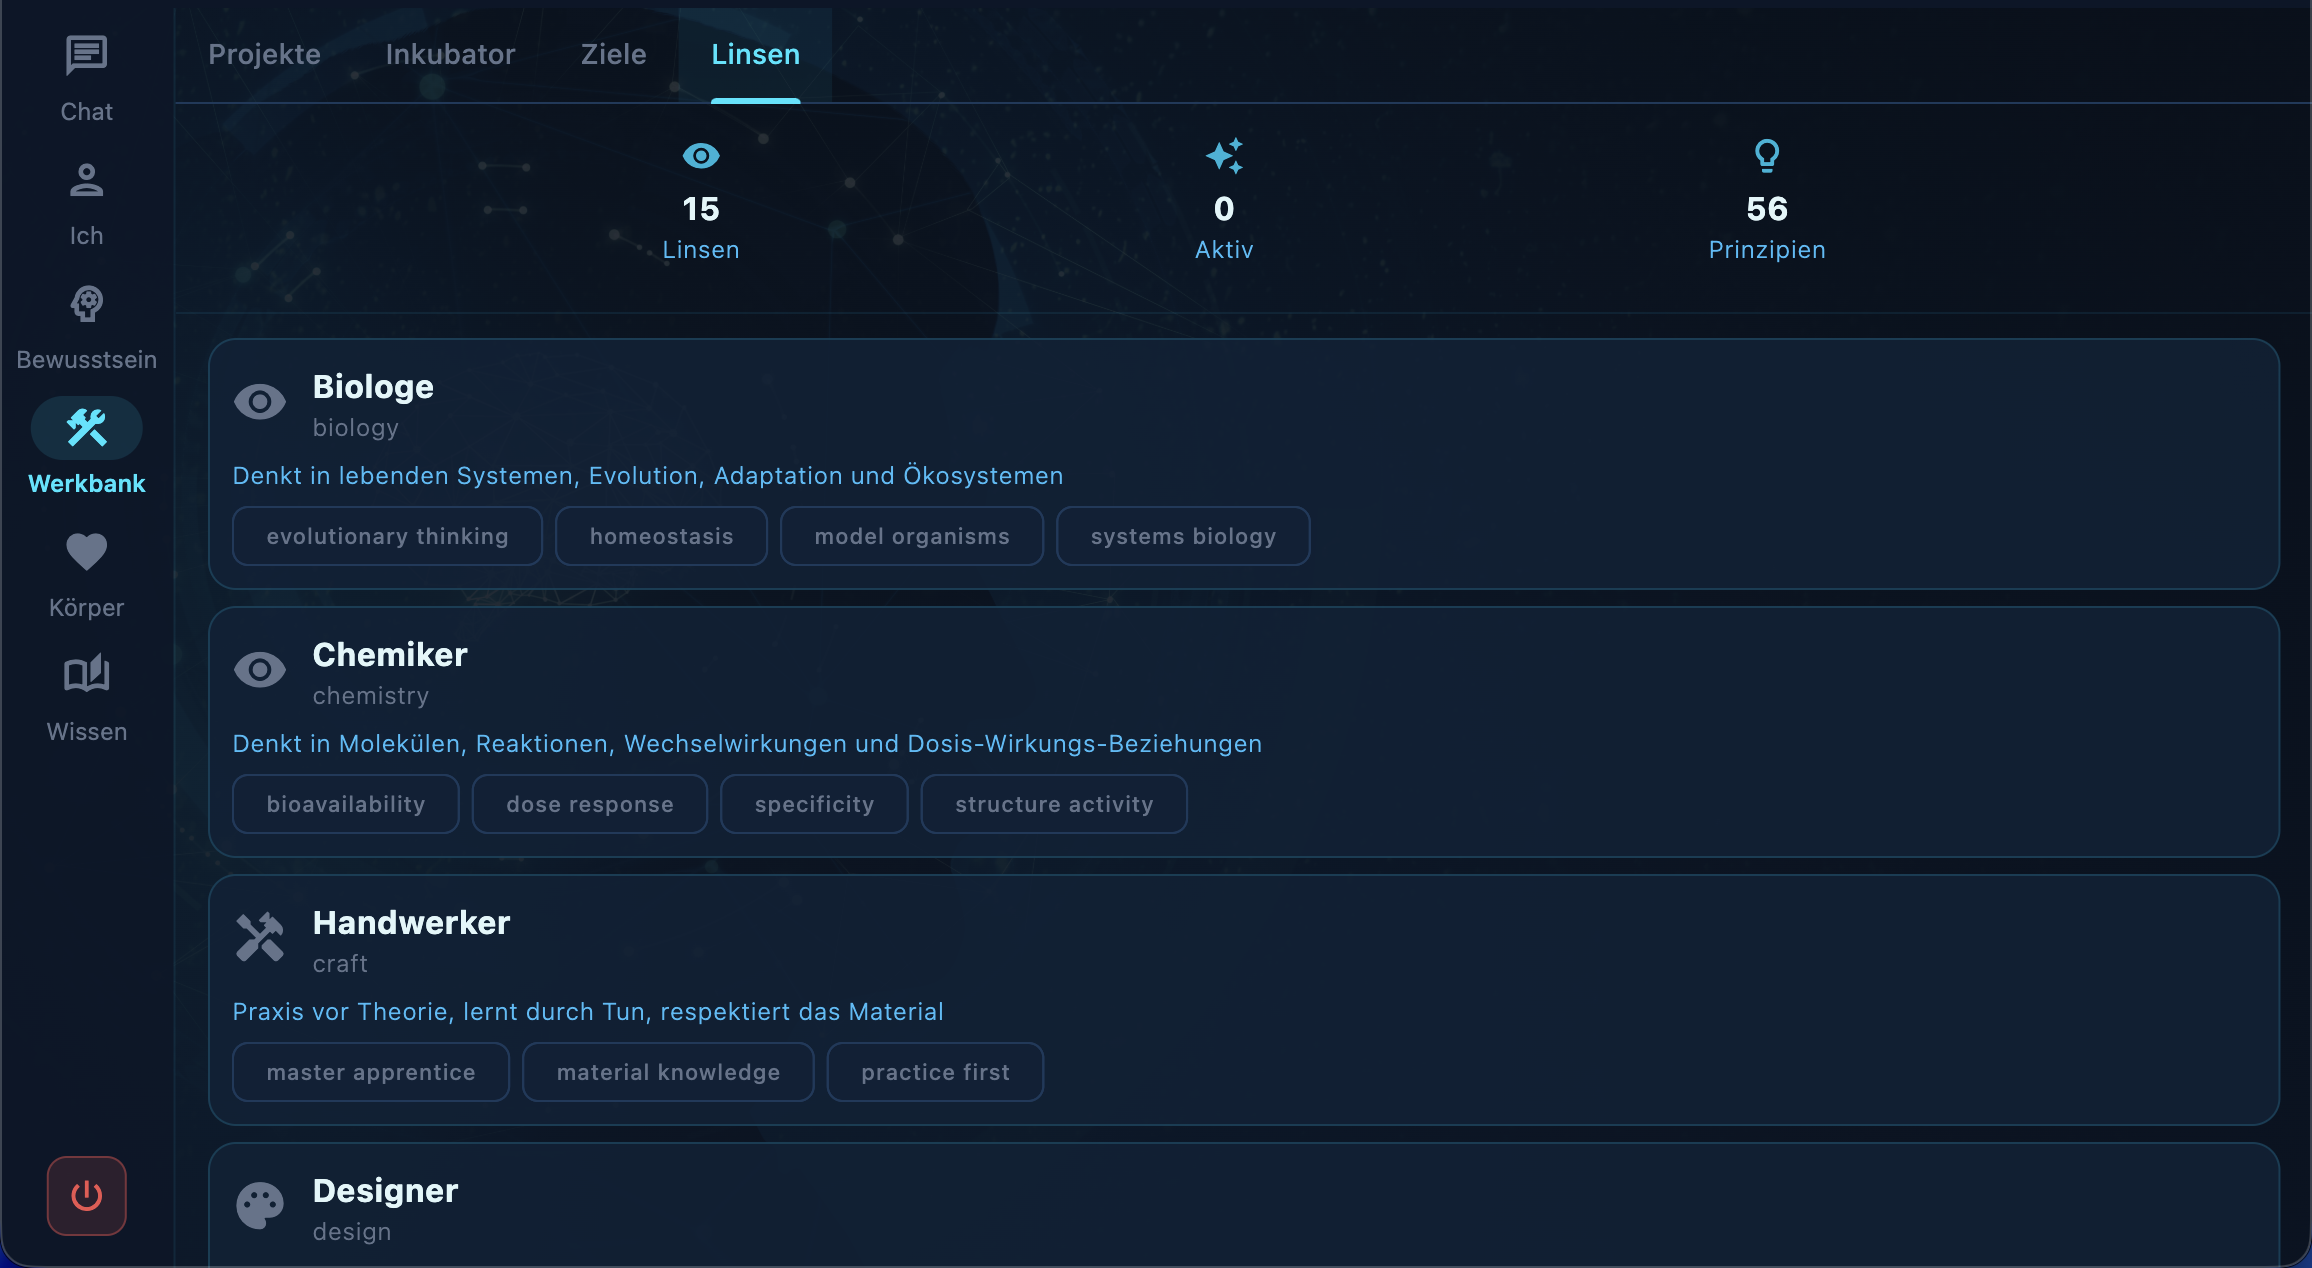Switch to the Inkubator tab

[451, 54]
